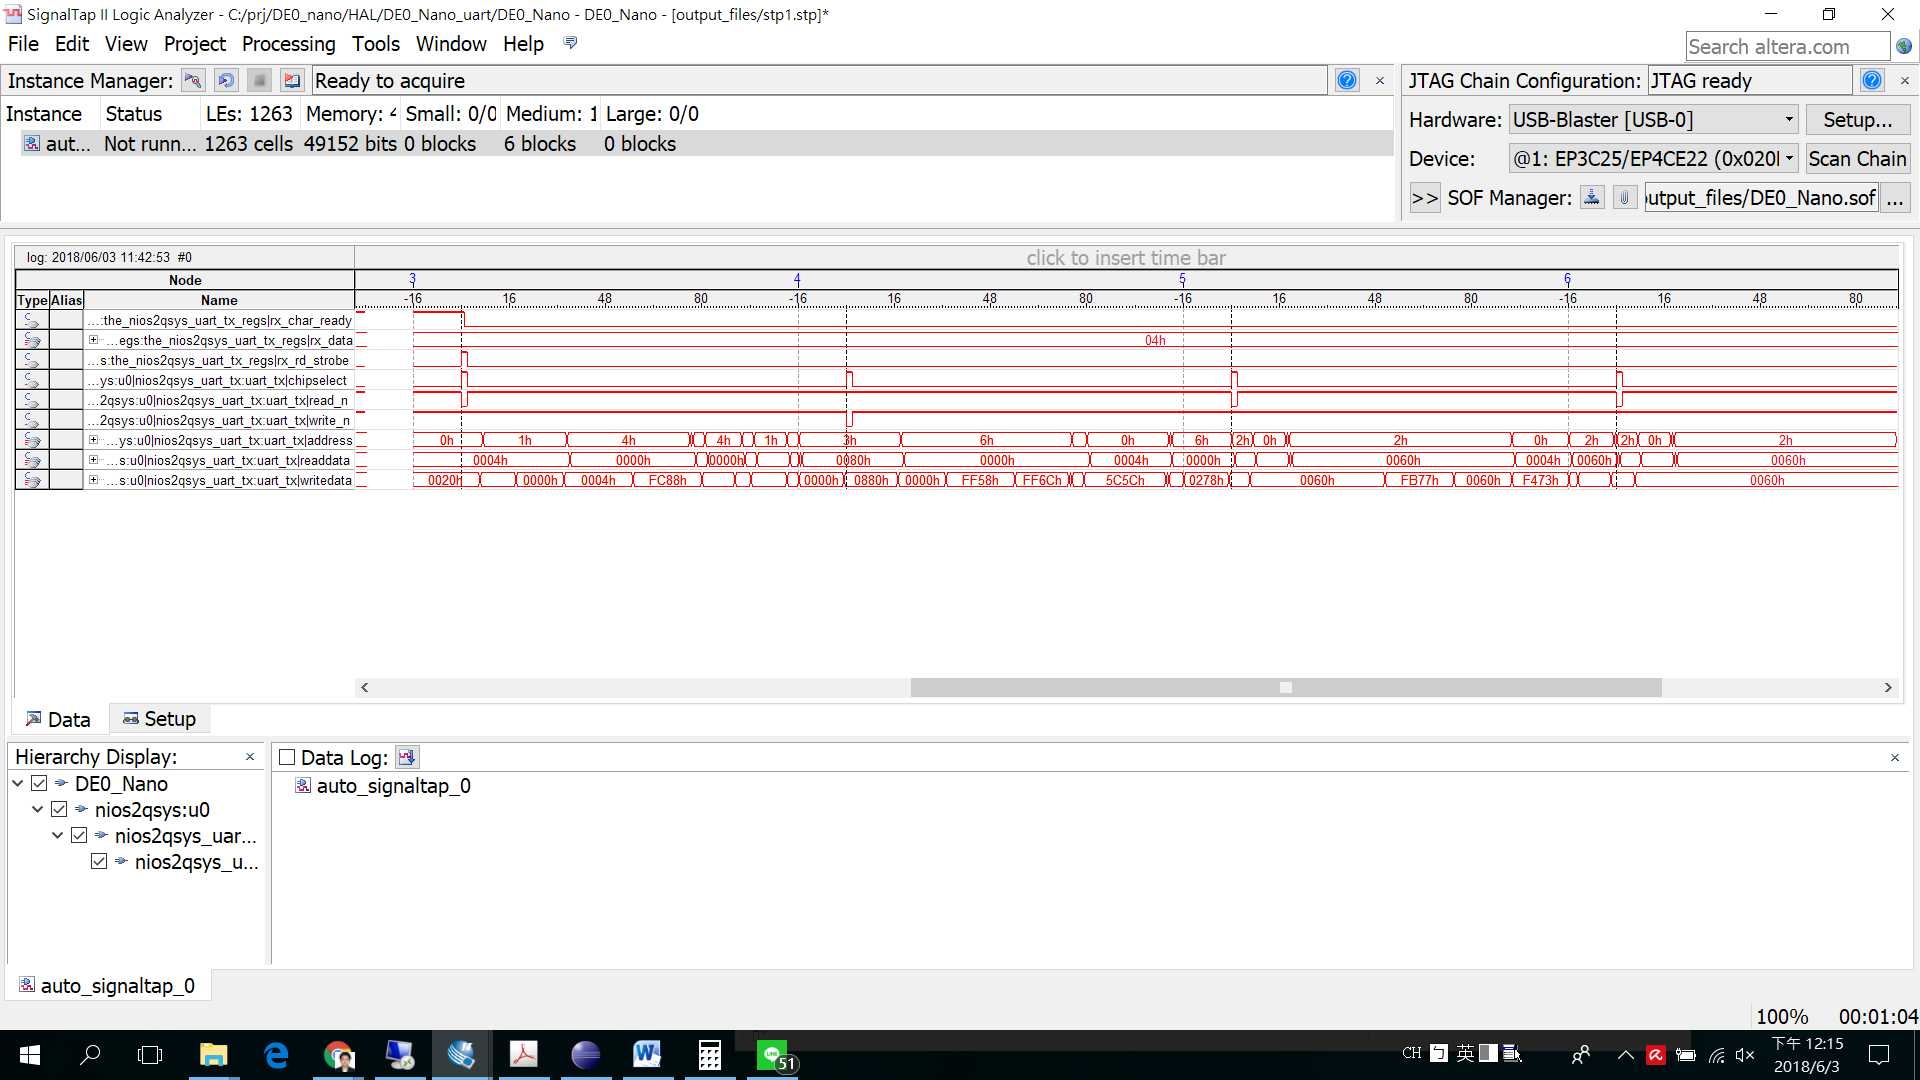Open LINE app from taskbar
The image size is (1920, 1080).
coord(774,1054)
